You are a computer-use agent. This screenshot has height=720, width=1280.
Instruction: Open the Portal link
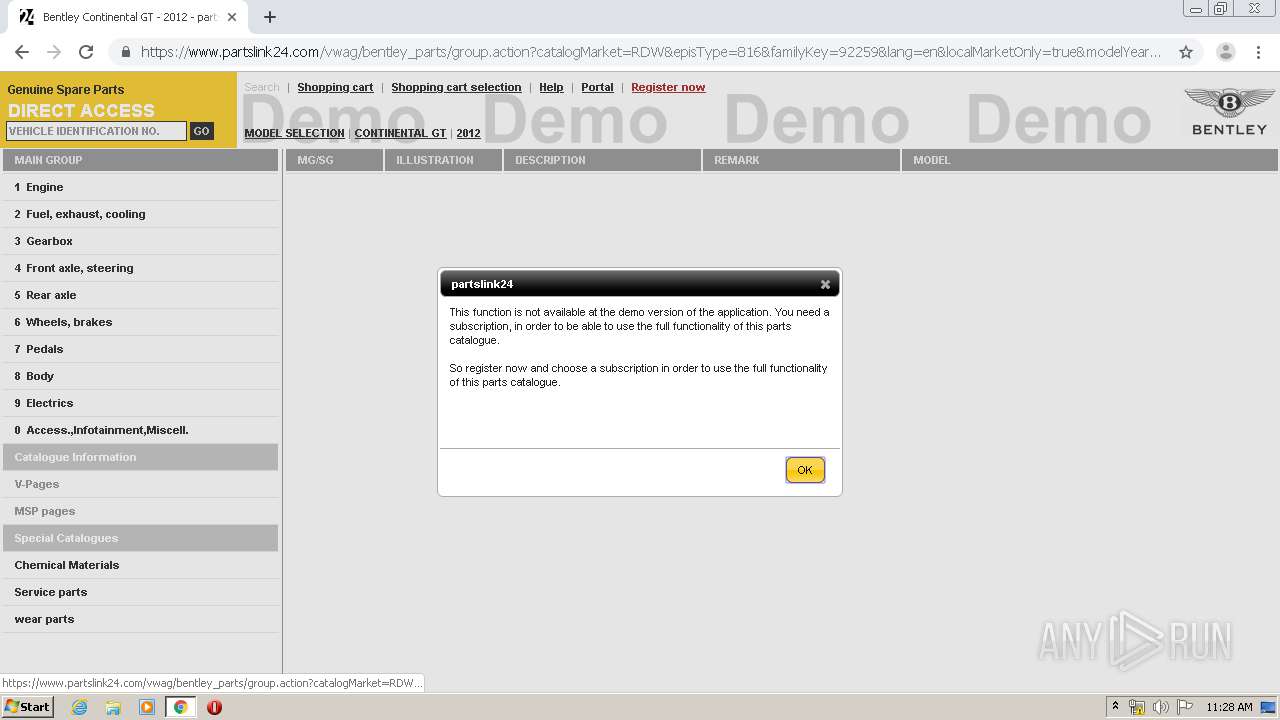point(597,87)
